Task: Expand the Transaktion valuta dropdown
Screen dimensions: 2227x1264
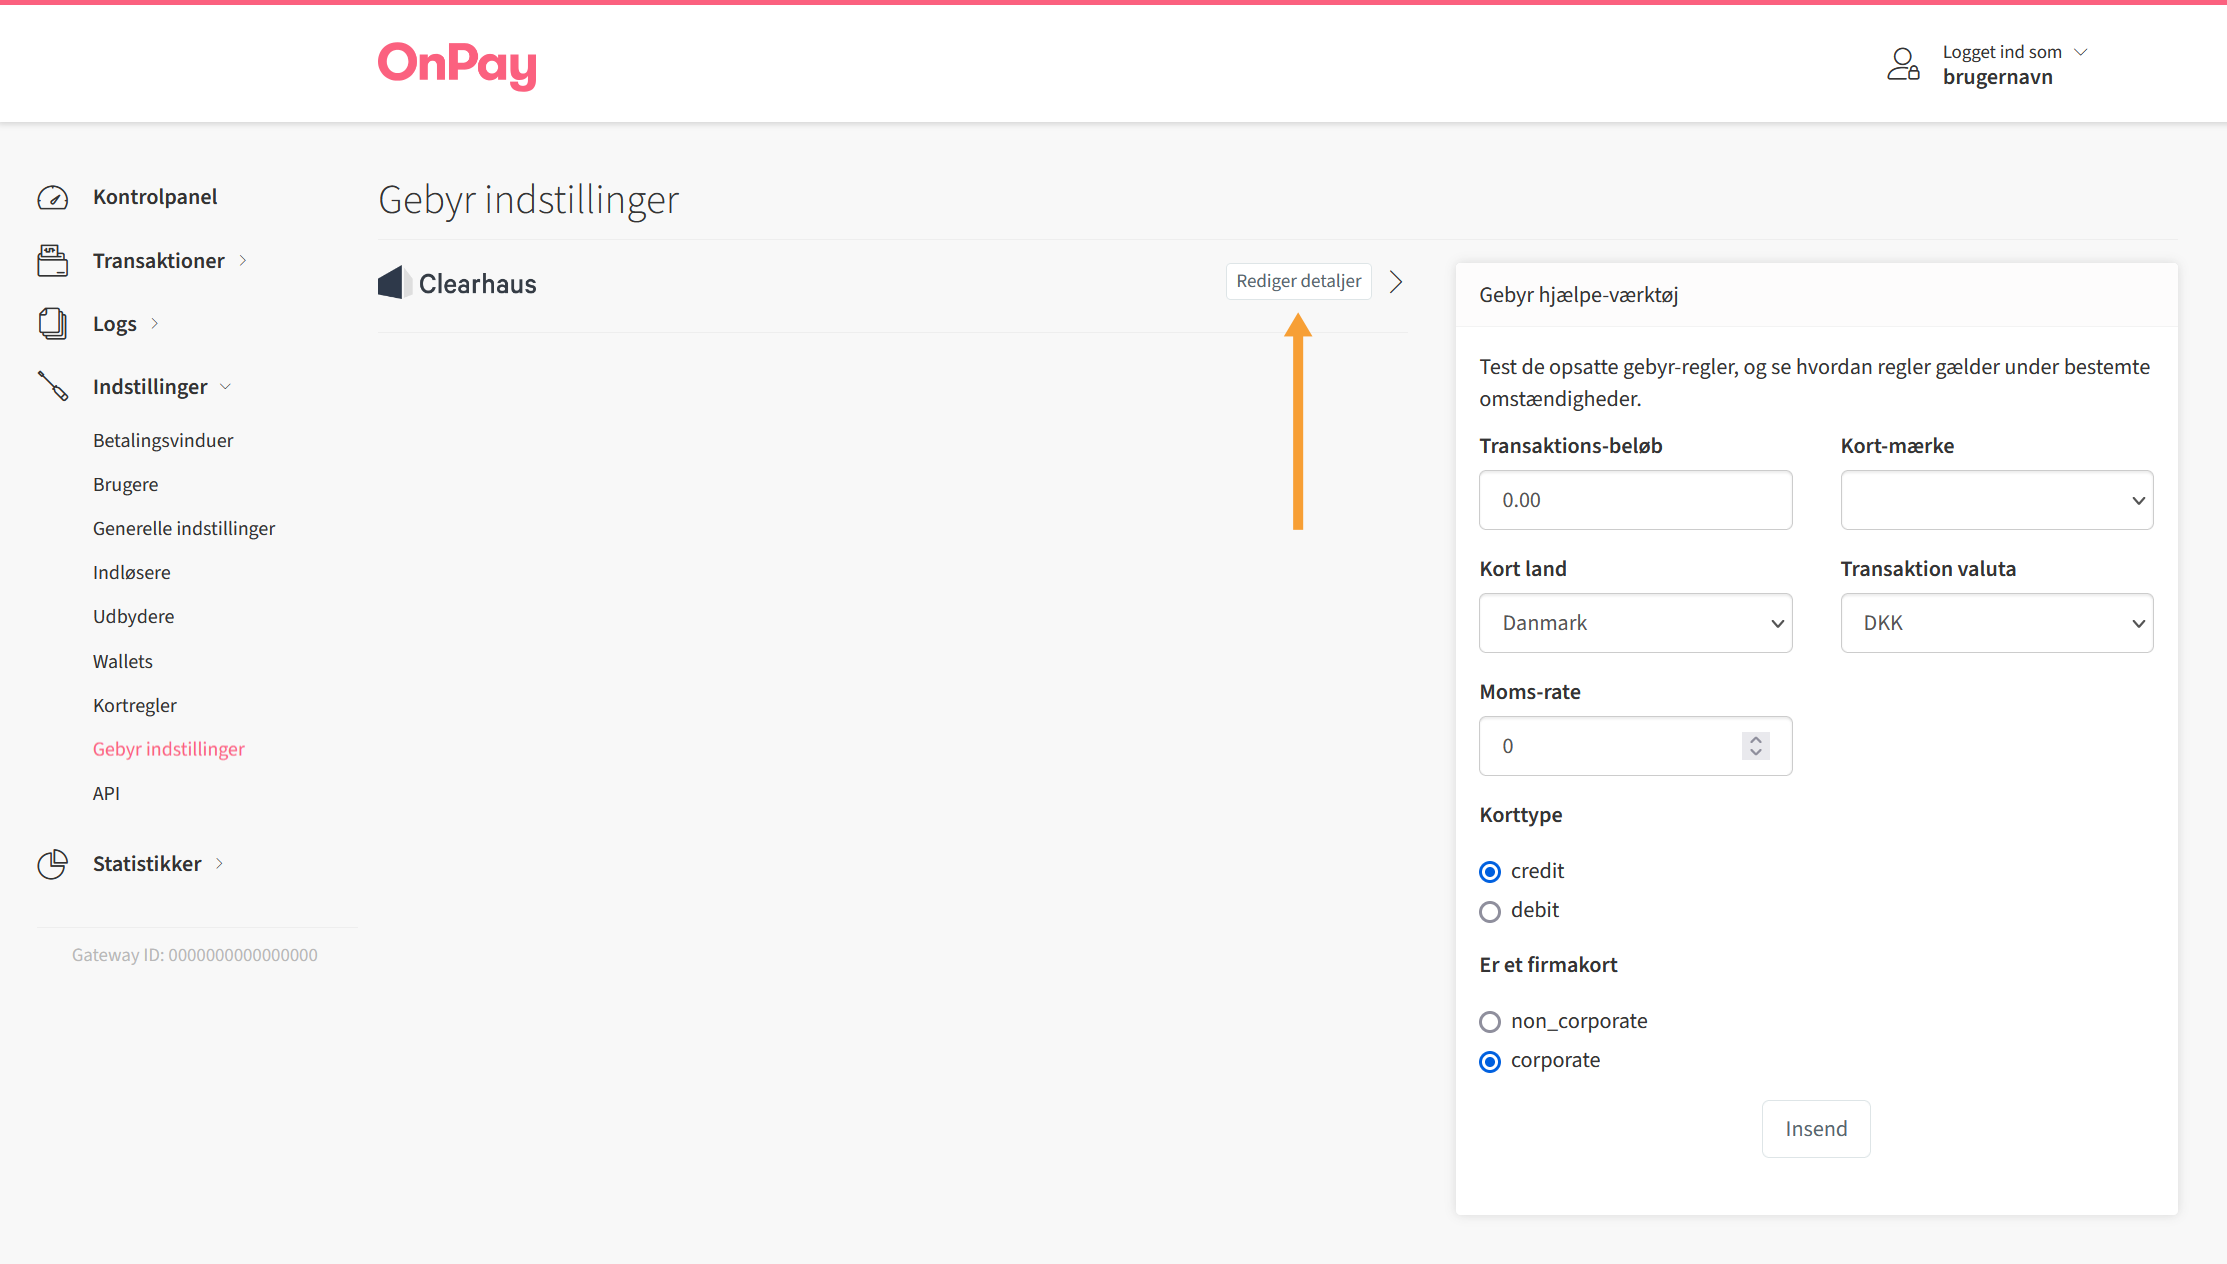Action: pyautogui.click(x=1996, y=621)
